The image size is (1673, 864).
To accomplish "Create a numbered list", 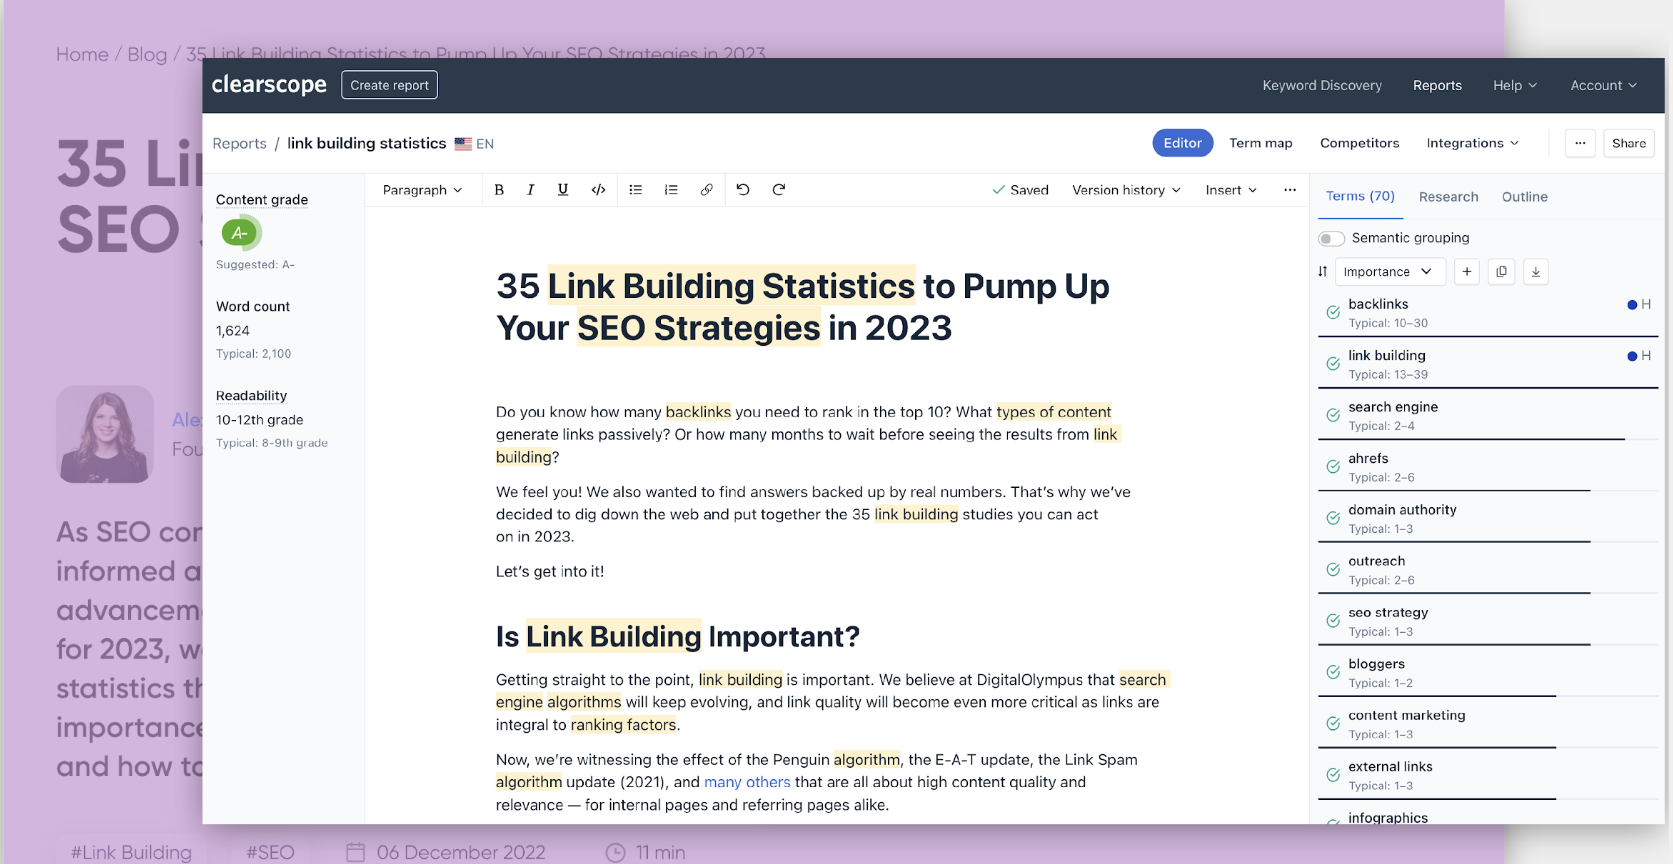I will [671, 190].
